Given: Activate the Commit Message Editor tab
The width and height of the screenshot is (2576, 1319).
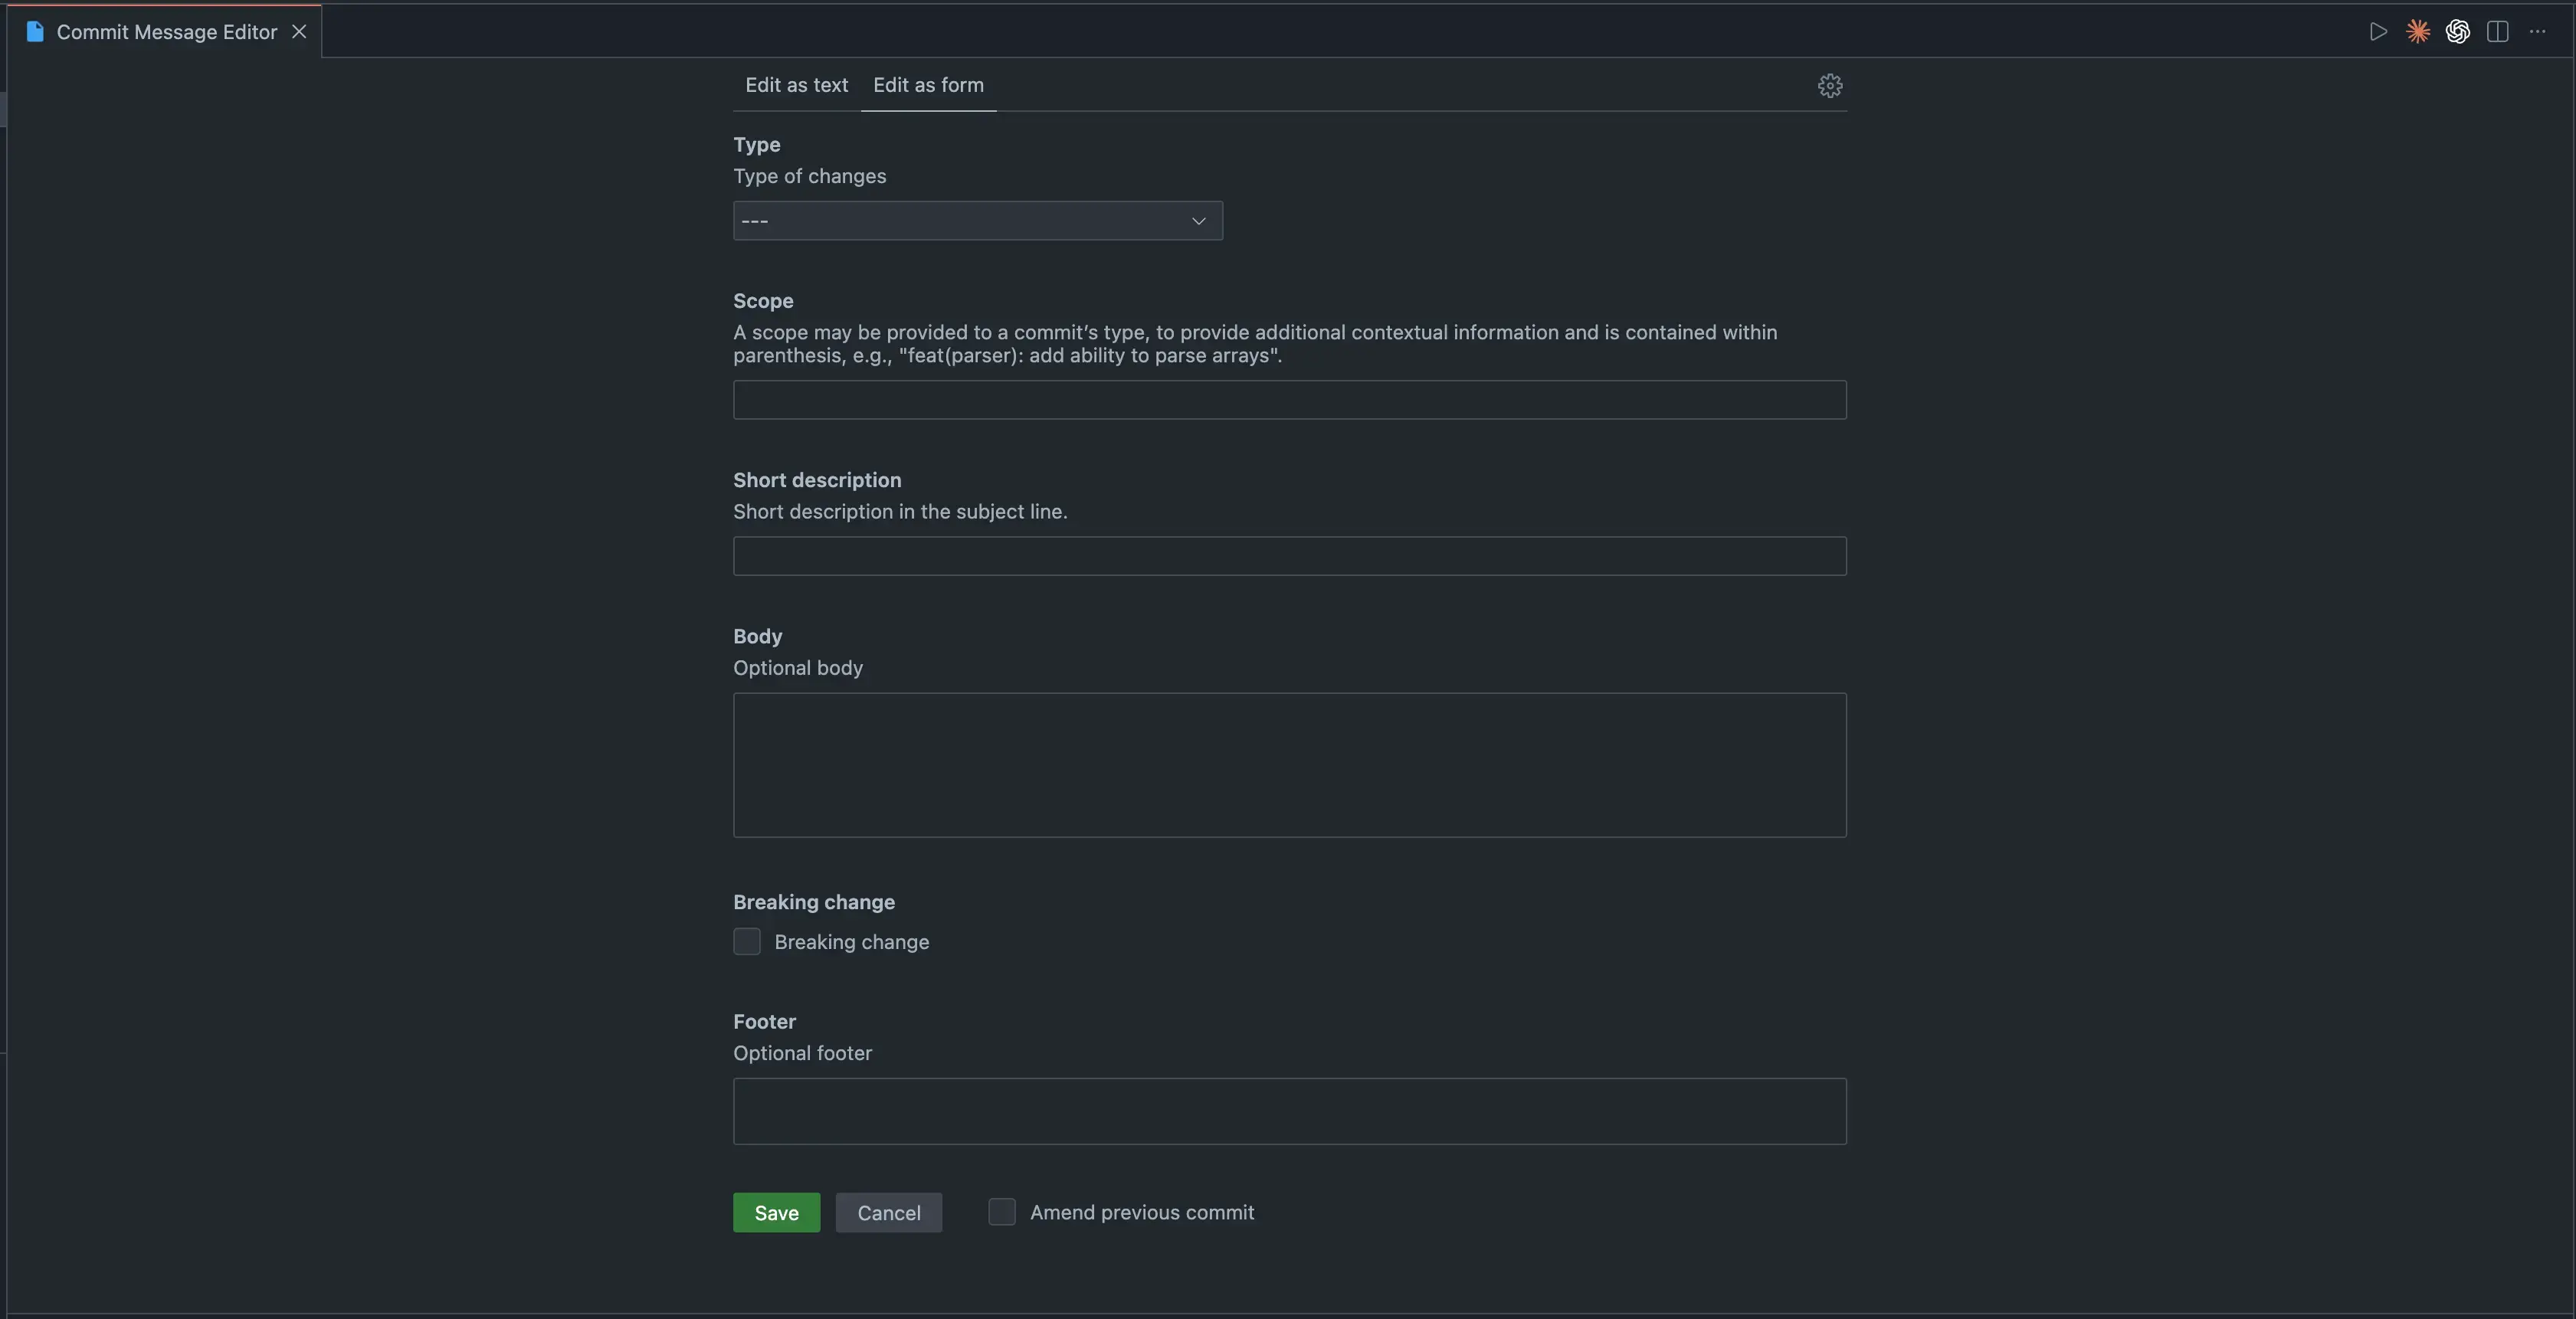Looking at the screenshot, I should [x=166, y=32].
